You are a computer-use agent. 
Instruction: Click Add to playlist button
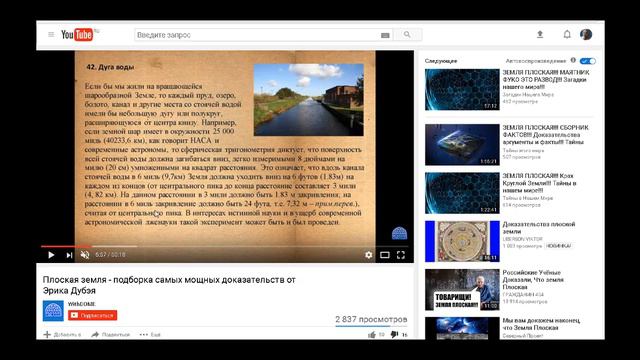62,335
